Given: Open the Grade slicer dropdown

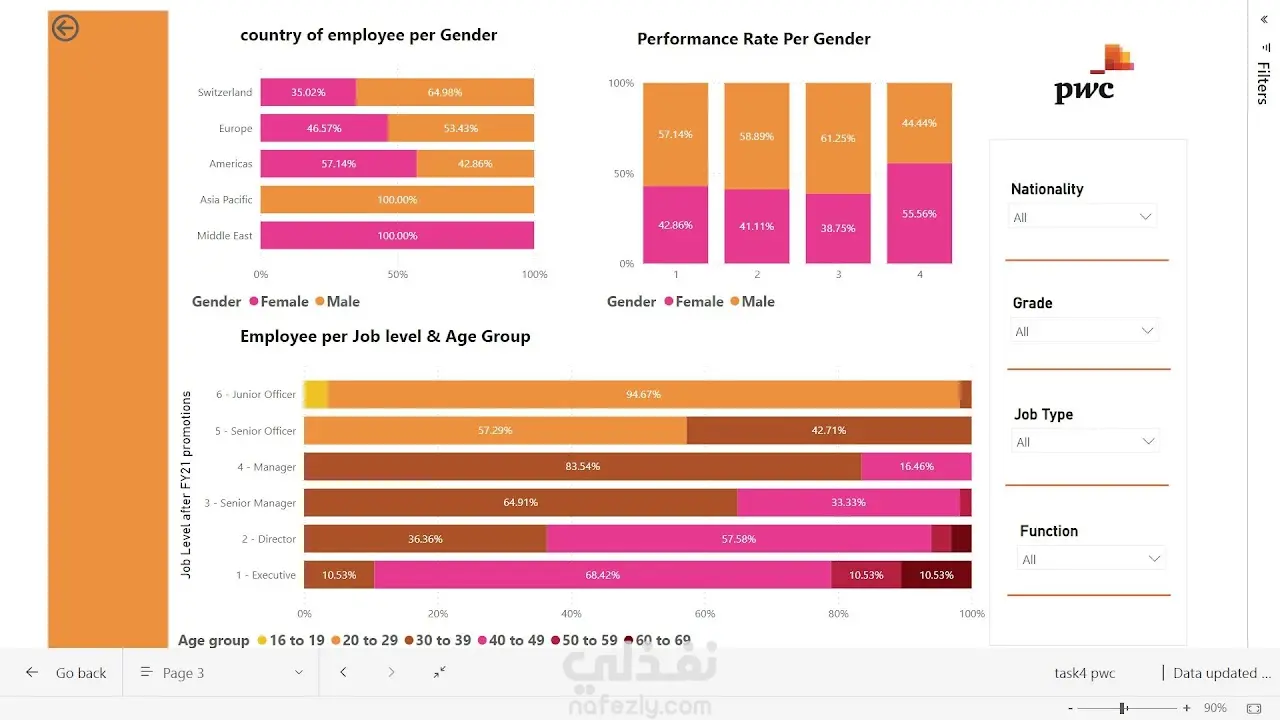Looking at the screenshot, I should click(x=1084, y=331).
